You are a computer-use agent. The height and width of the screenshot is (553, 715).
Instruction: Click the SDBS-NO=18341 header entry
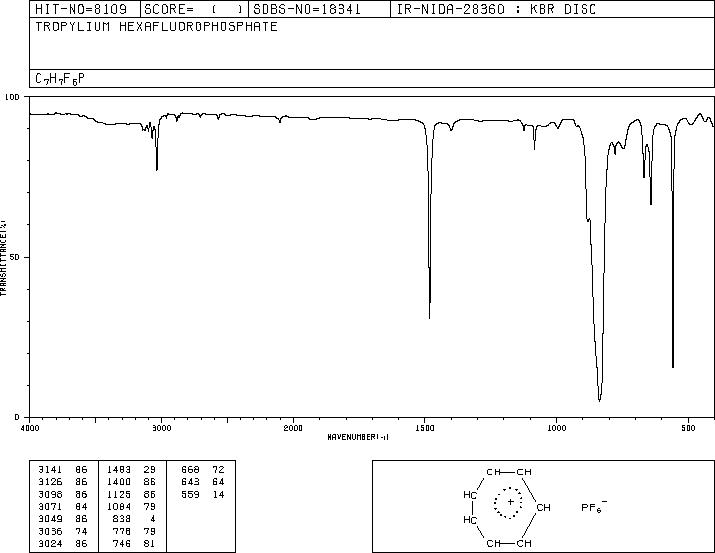tap(307, 10)
